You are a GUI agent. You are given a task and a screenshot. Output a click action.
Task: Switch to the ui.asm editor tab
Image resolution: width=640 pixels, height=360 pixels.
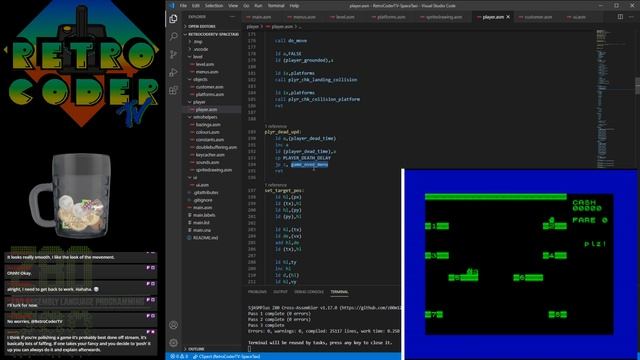coord(579,17)
